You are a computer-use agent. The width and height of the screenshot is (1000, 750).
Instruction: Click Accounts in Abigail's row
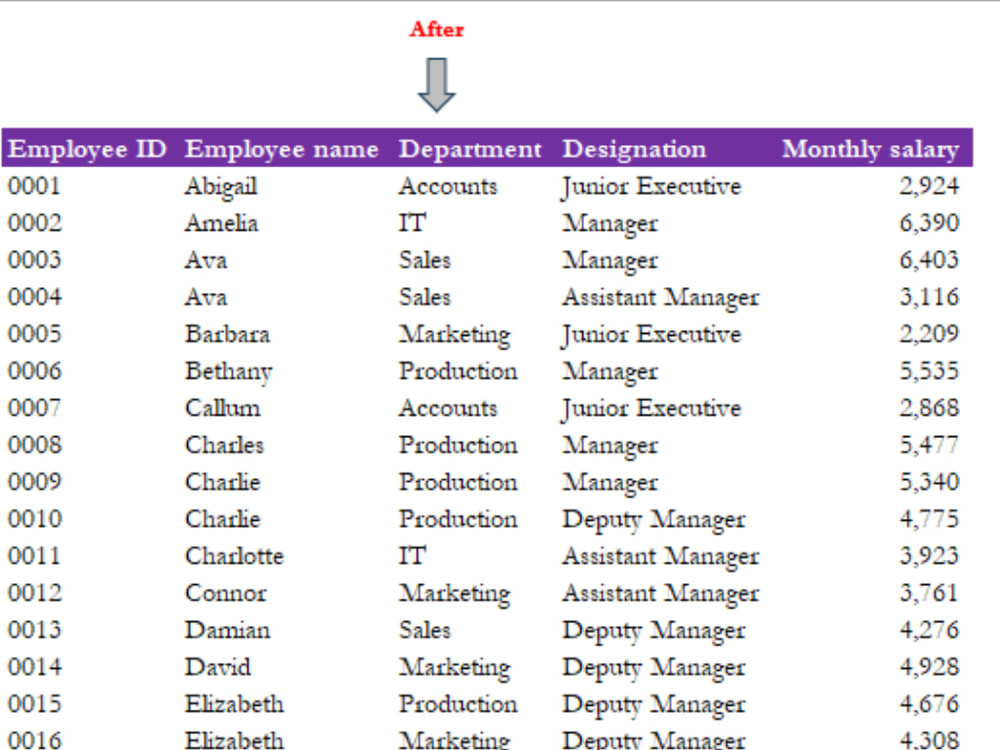pyautogui.click(x=448, y=186)
